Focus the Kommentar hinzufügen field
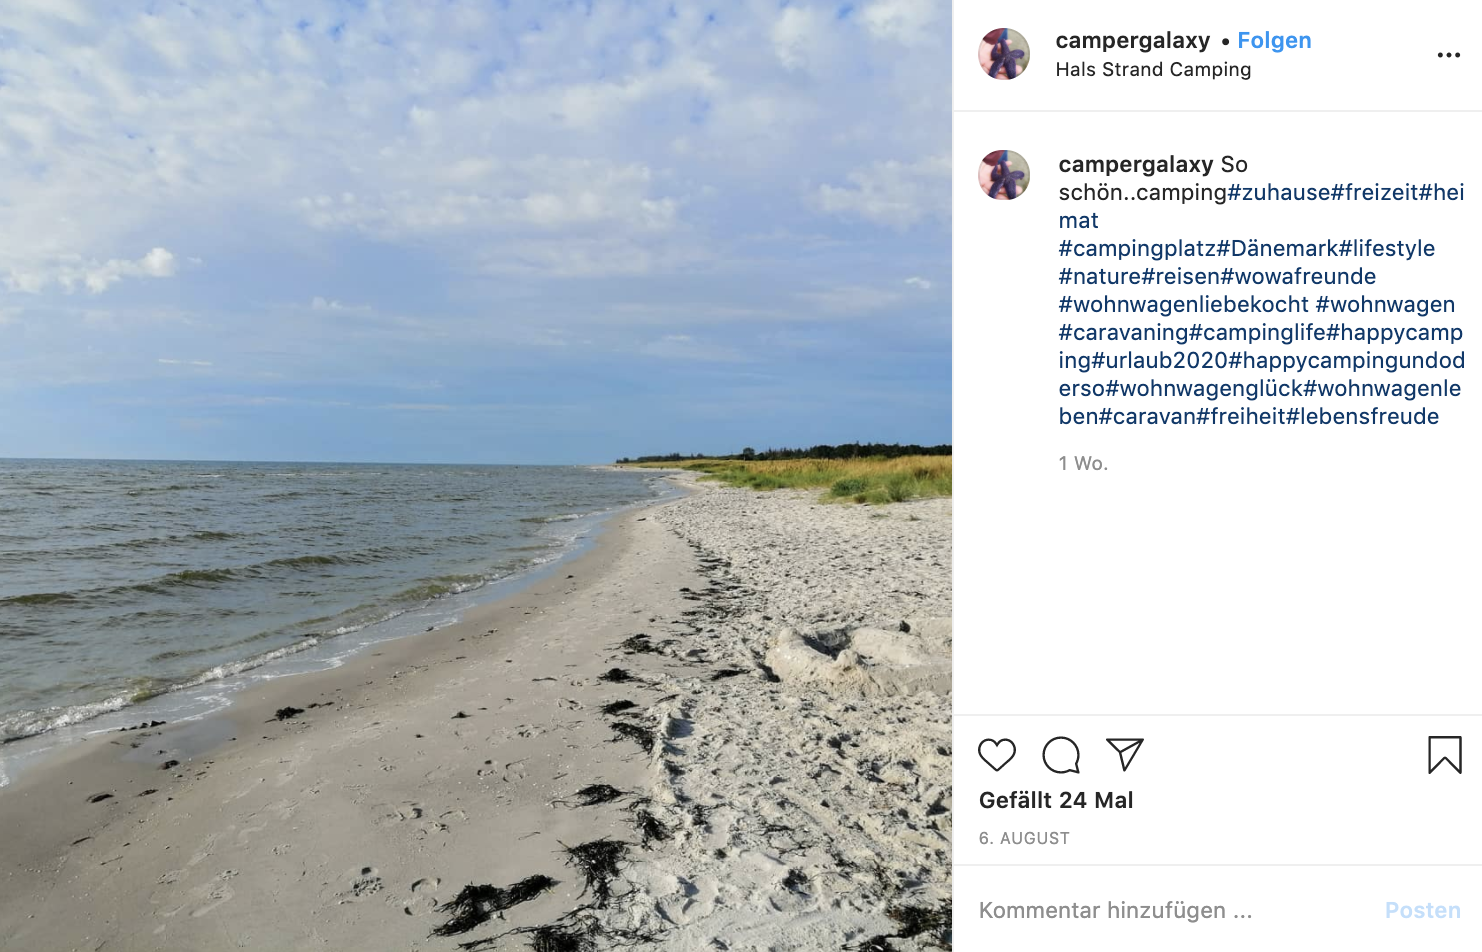Screen dimensions: 1482x952 tap(1170, 910)
